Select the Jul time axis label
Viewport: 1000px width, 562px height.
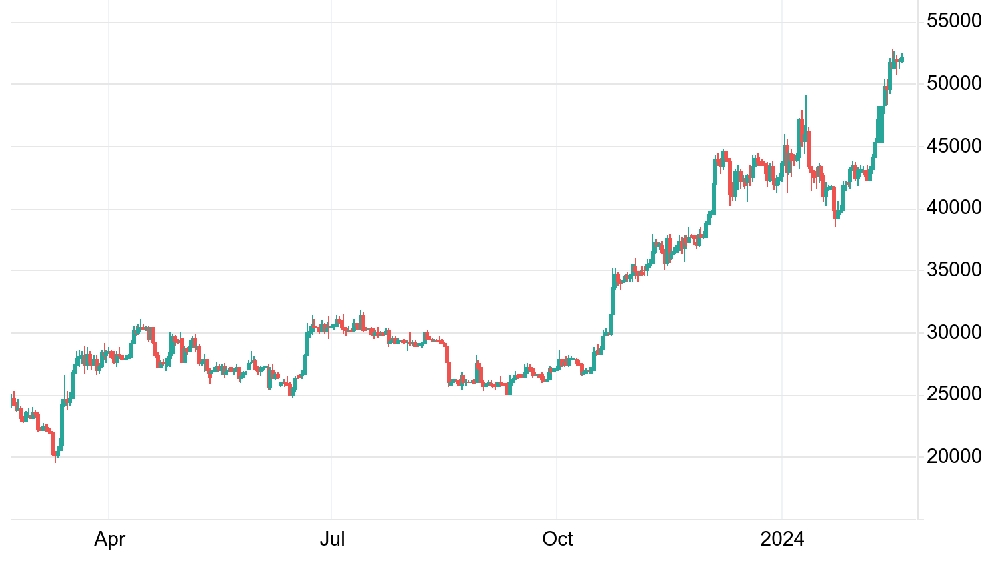332,540
